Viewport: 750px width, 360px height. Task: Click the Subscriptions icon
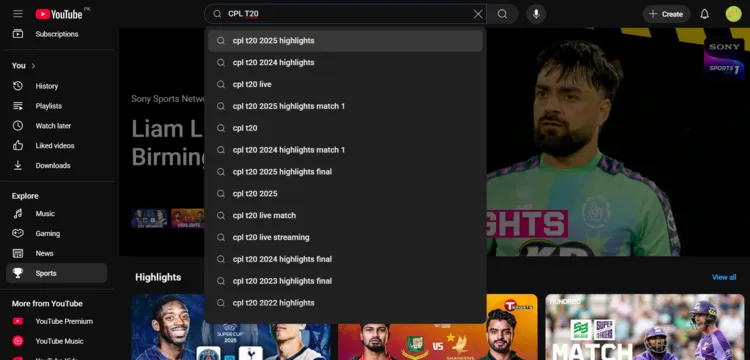point(18,34)
